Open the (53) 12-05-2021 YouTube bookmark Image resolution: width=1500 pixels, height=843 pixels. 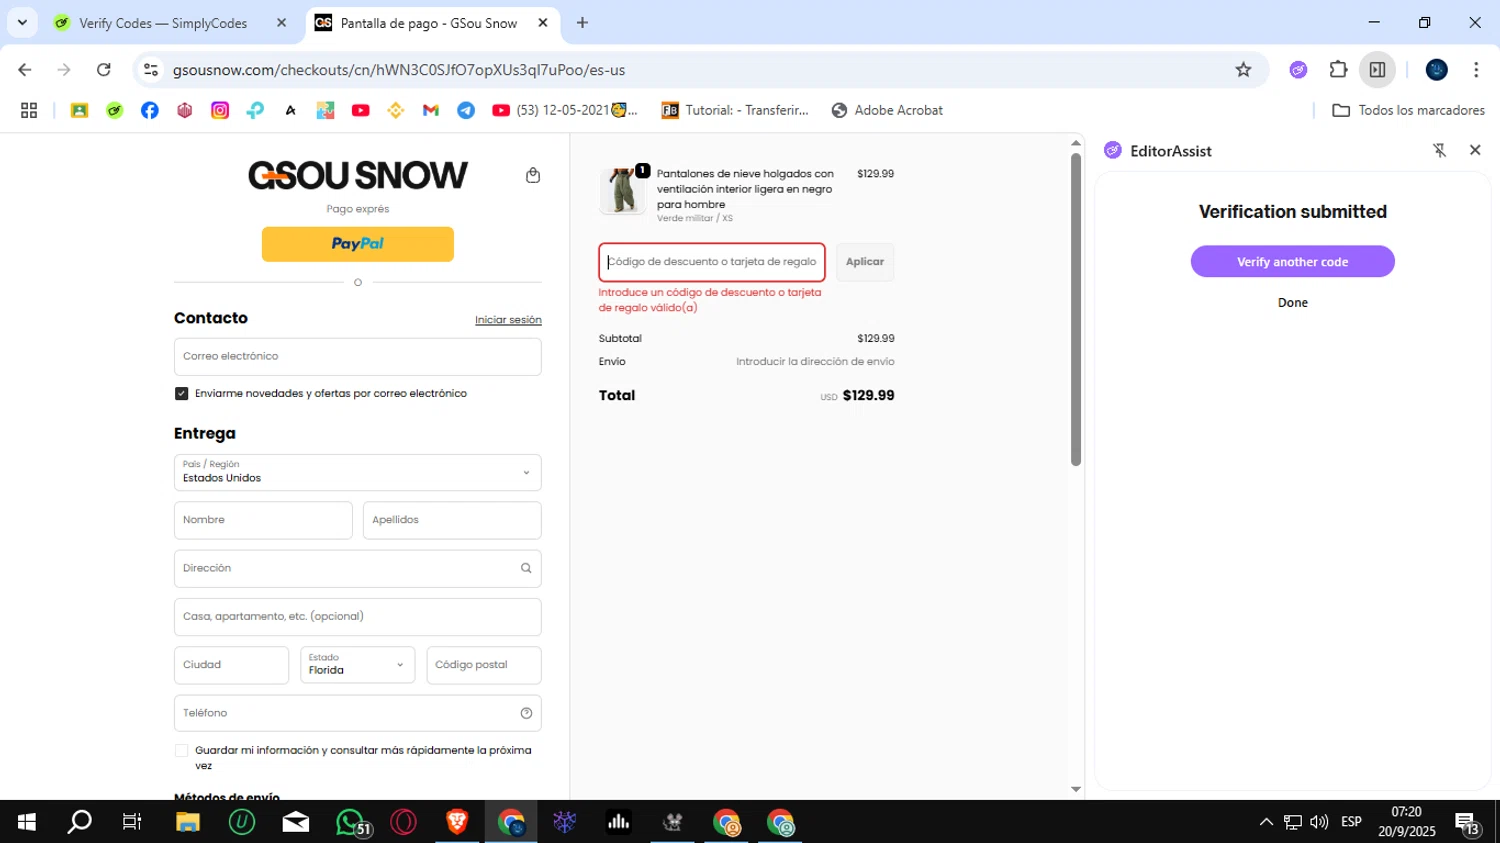coord(565,110)
